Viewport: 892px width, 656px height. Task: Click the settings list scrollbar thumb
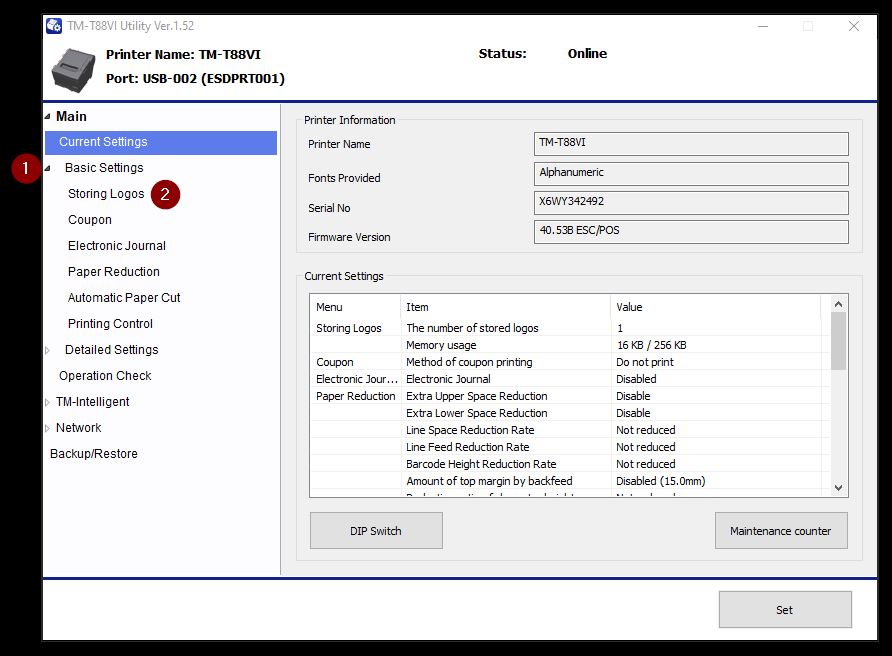pos(838,341)
